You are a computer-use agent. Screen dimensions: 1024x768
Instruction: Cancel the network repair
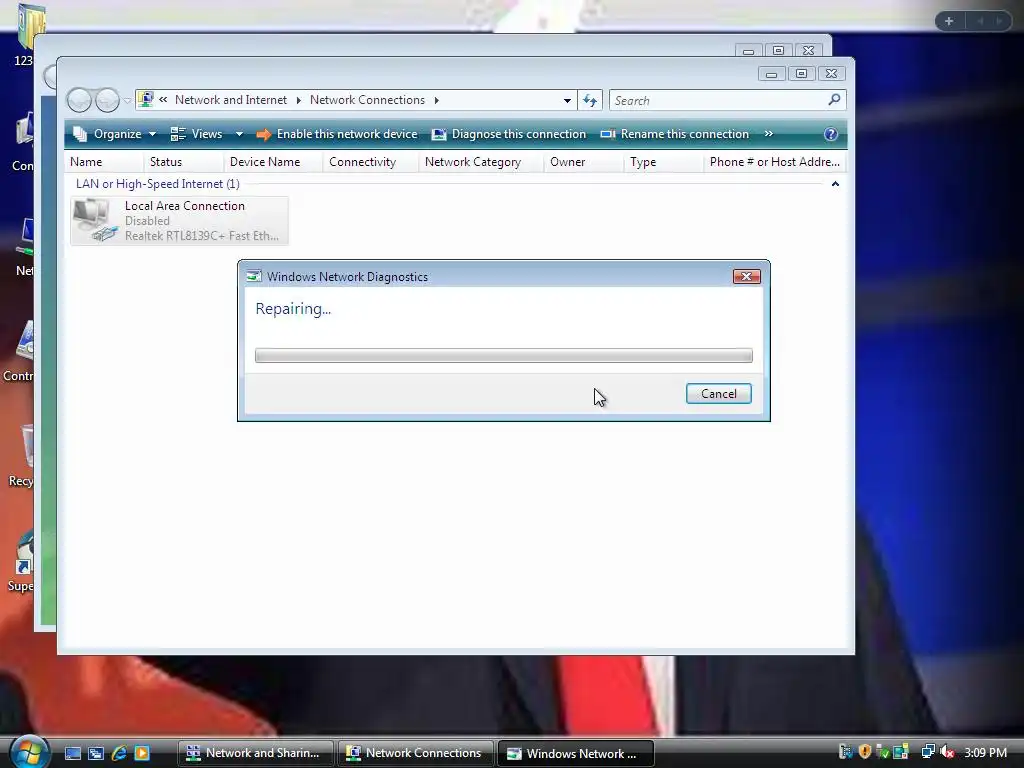point(718,394)
